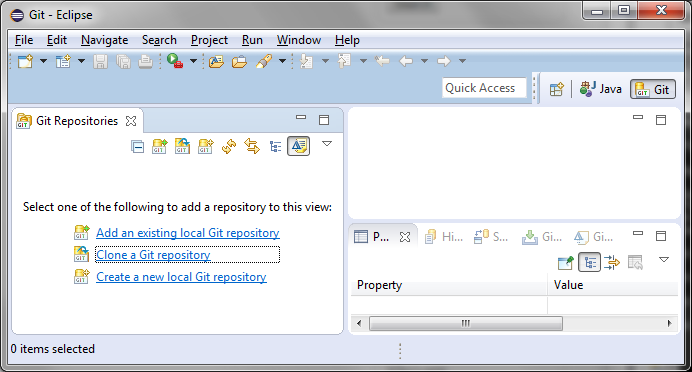Click the Save All toolbar icon

point(123,61)
